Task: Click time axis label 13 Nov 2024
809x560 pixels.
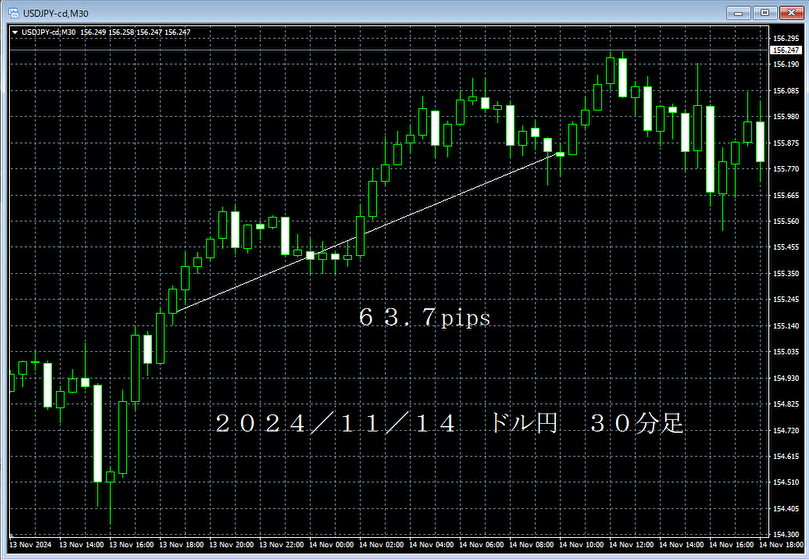Action: pyautogui.click(x=30, y=545)
